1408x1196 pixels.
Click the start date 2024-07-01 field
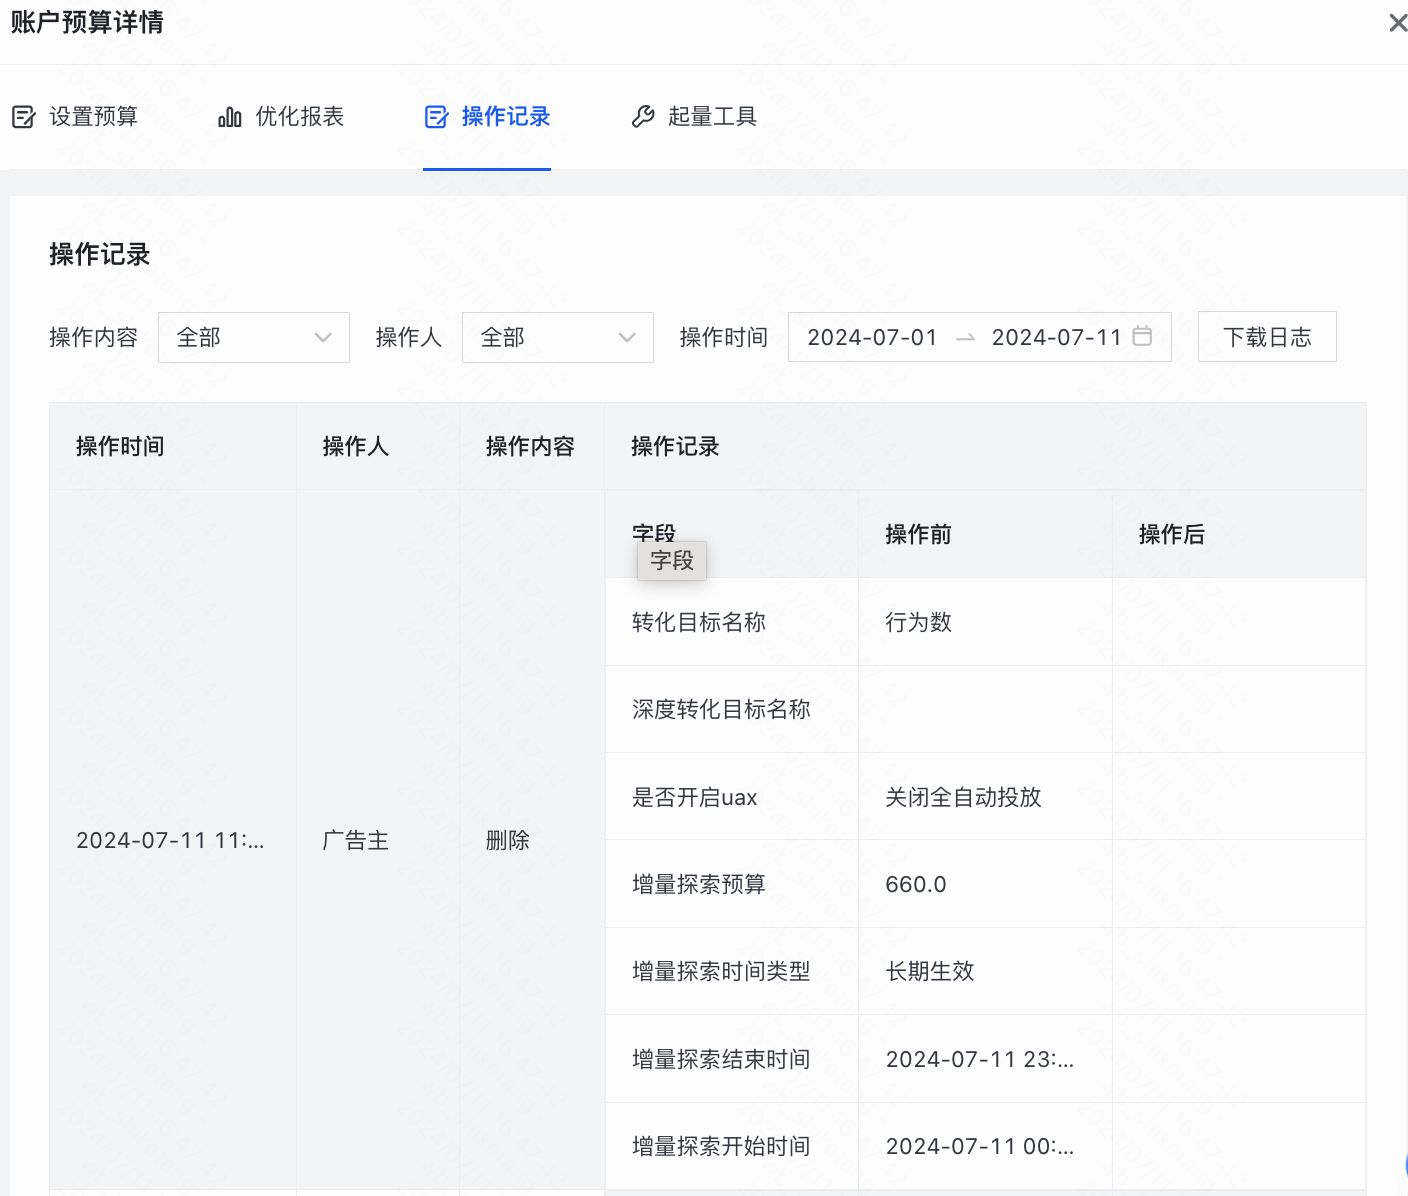[872, 337]
